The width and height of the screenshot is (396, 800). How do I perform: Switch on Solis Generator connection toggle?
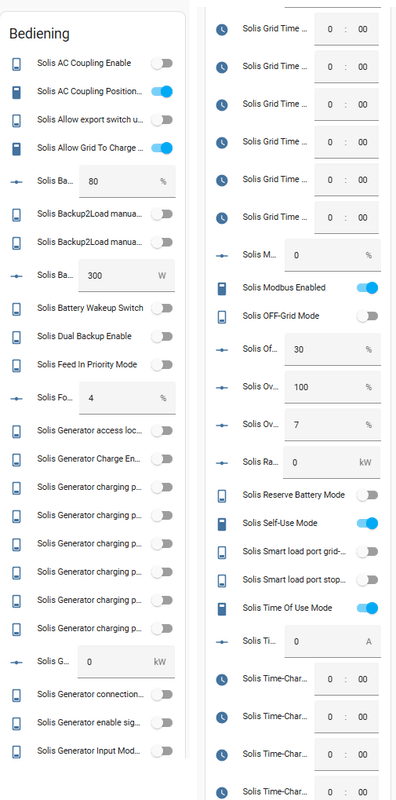(x=162, y=694)
